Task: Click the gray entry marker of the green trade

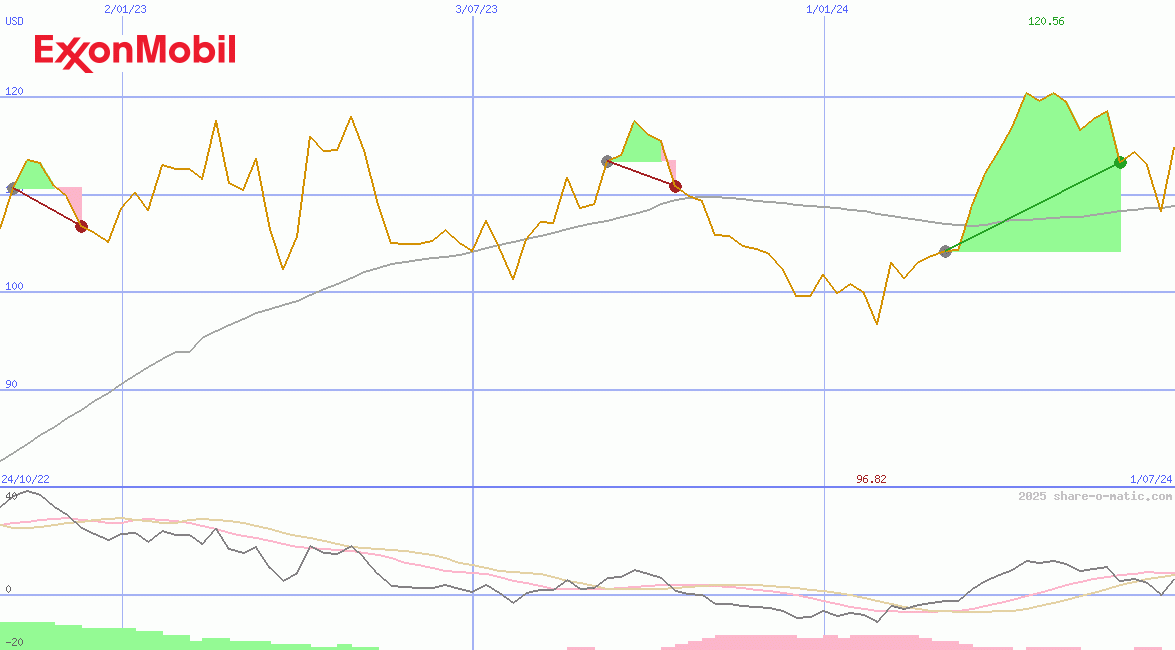Action: pyautogui.click(x=945, y=251)
